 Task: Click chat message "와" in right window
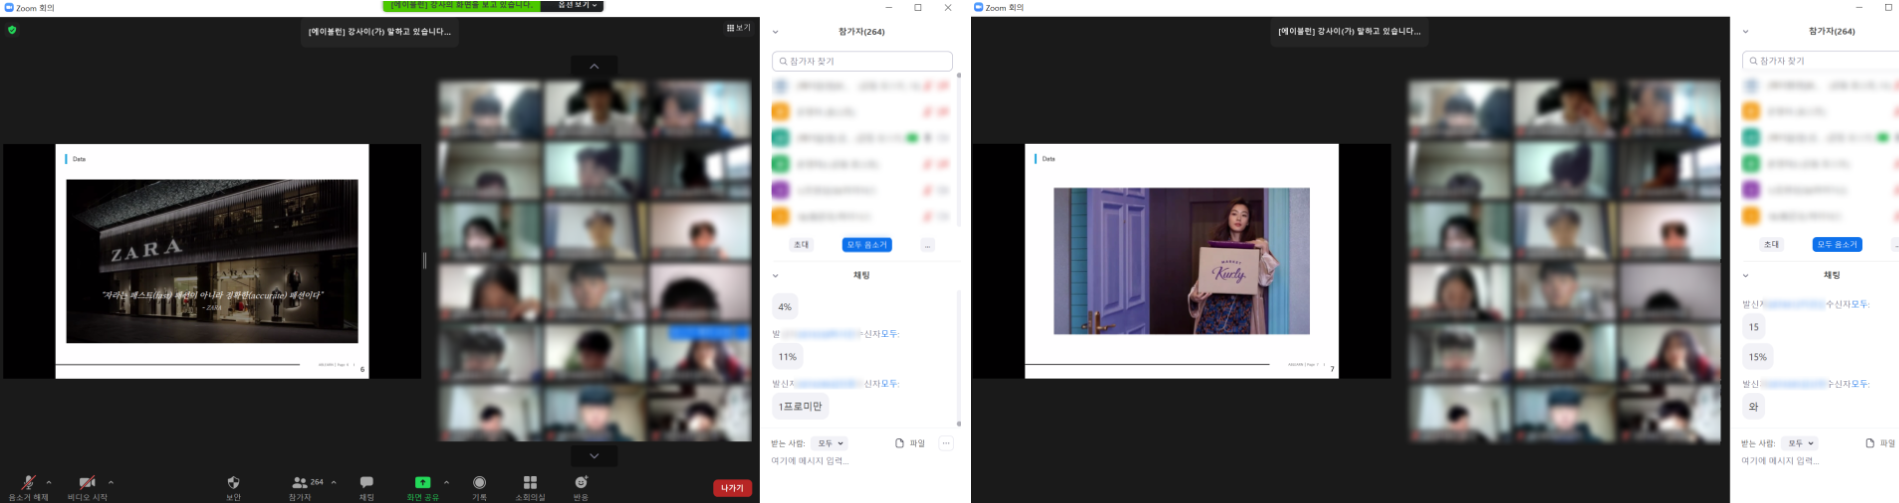(1753, 407)
